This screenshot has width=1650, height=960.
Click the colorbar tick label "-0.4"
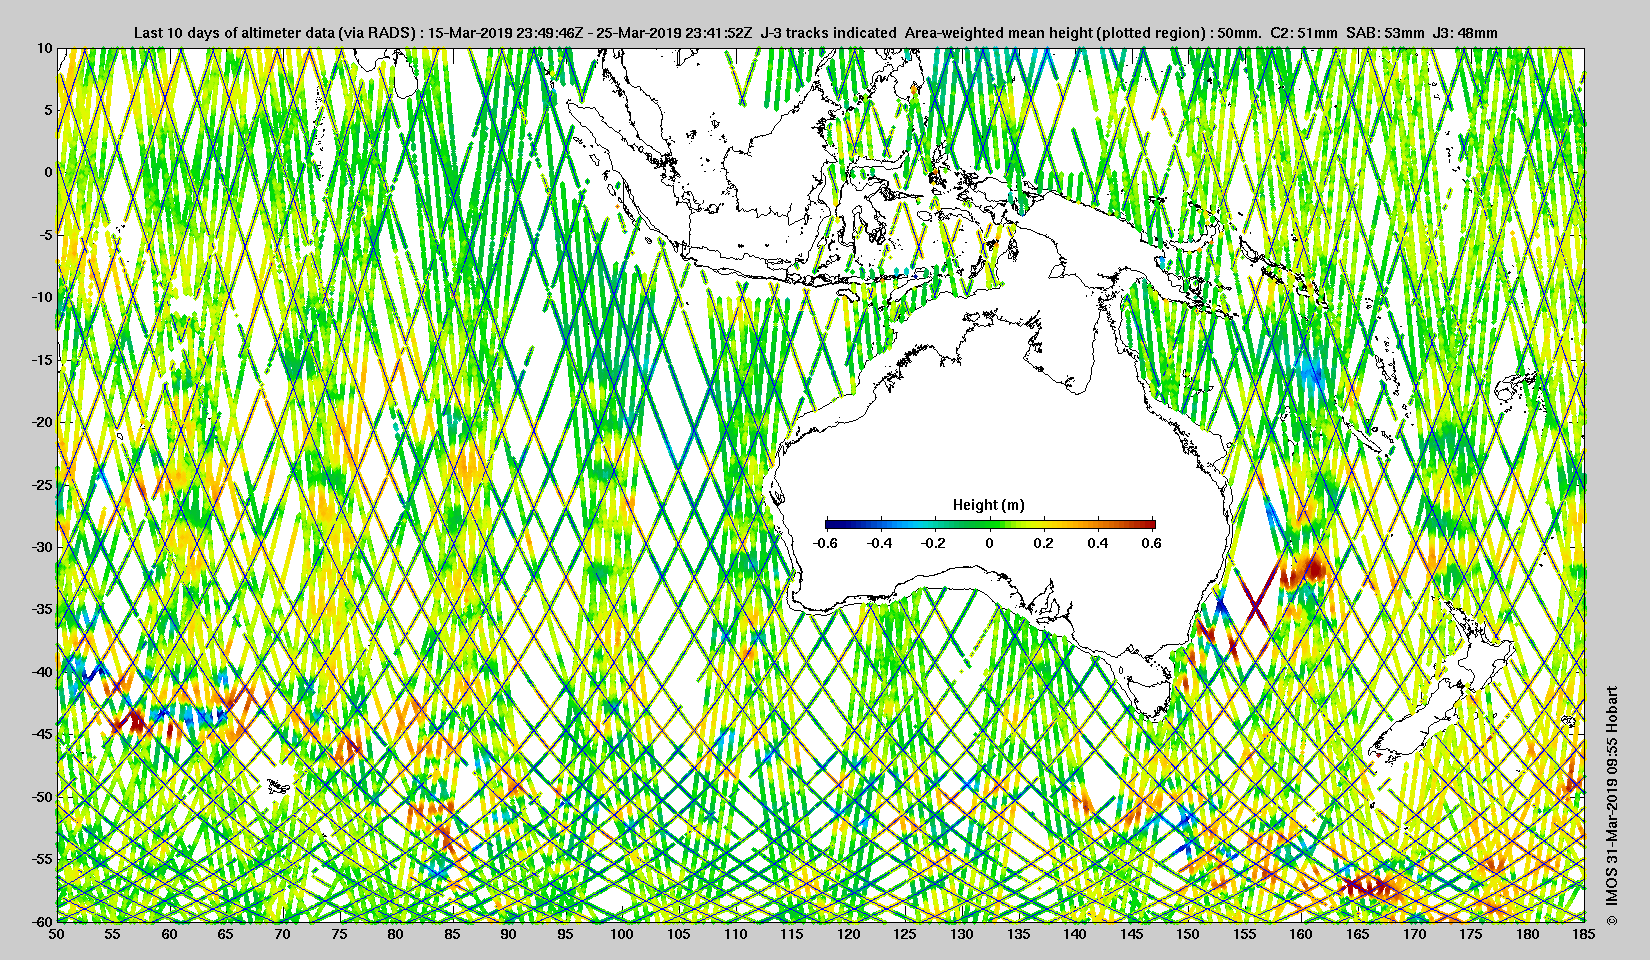880,543
